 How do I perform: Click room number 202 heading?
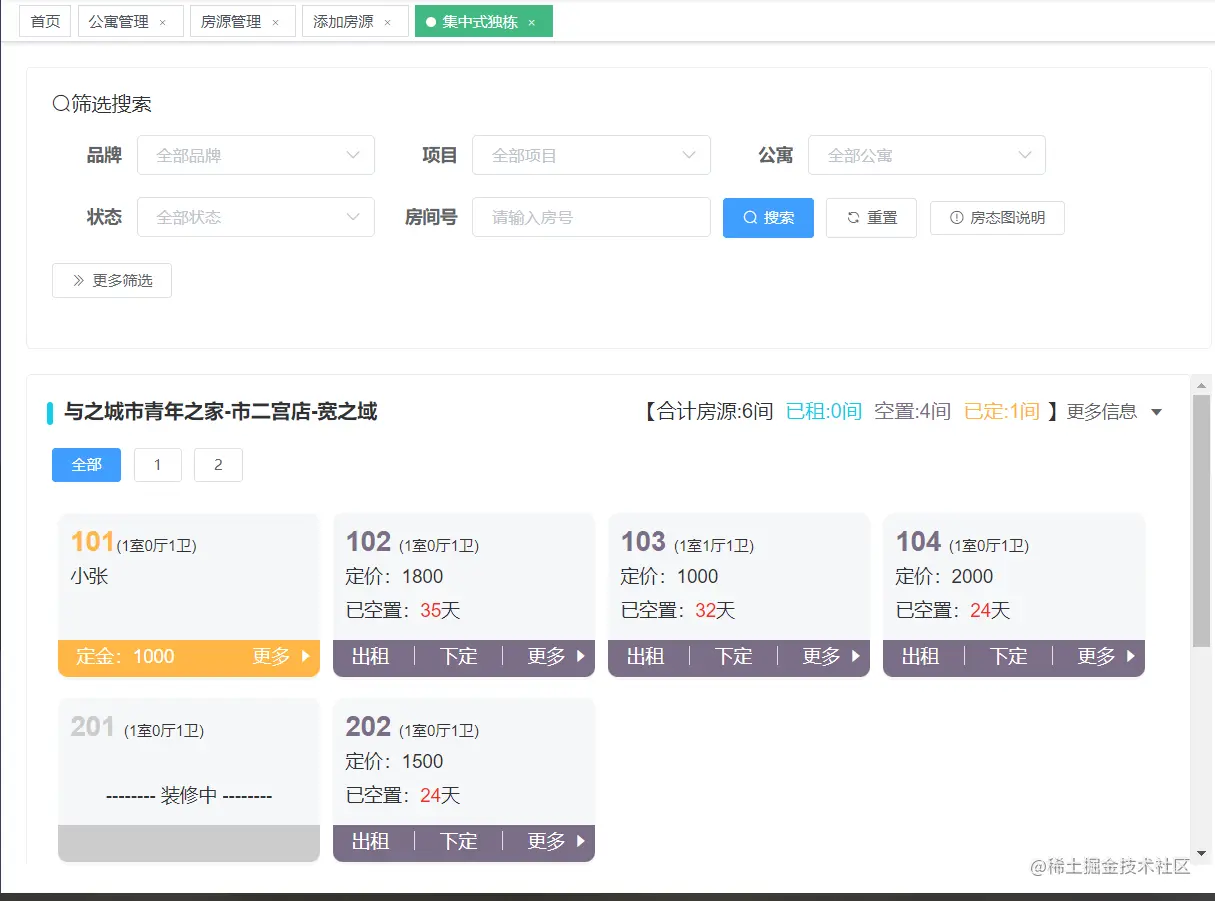click(x=368, y=727)
